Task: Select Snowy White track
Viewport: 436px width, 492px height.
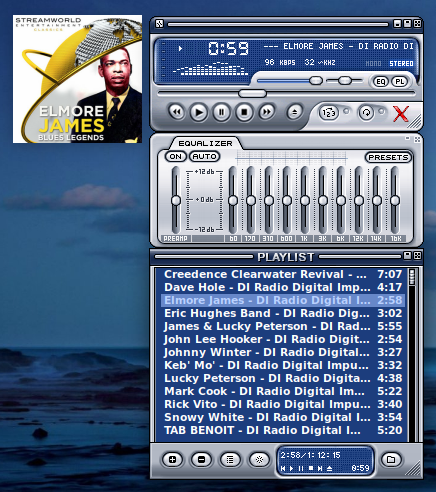Action: (x=283, y=417)
